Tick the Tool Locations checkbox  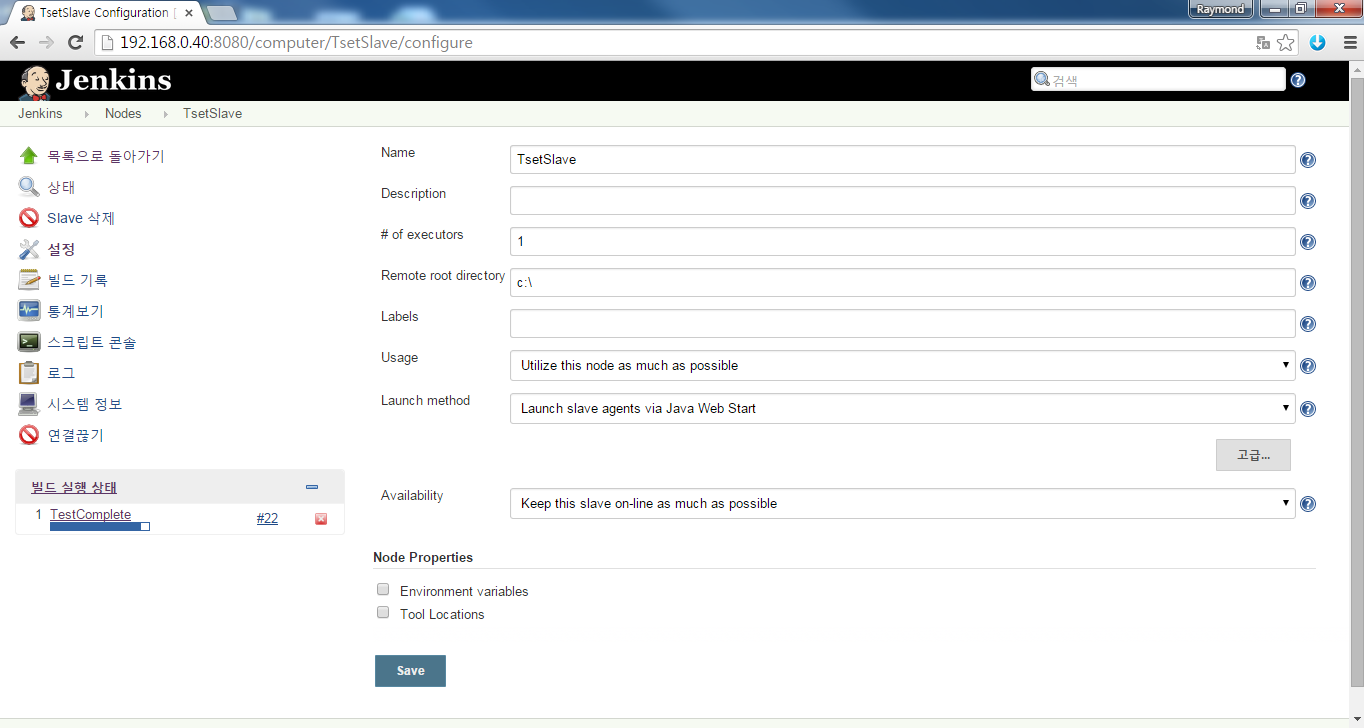pos(383,613)
